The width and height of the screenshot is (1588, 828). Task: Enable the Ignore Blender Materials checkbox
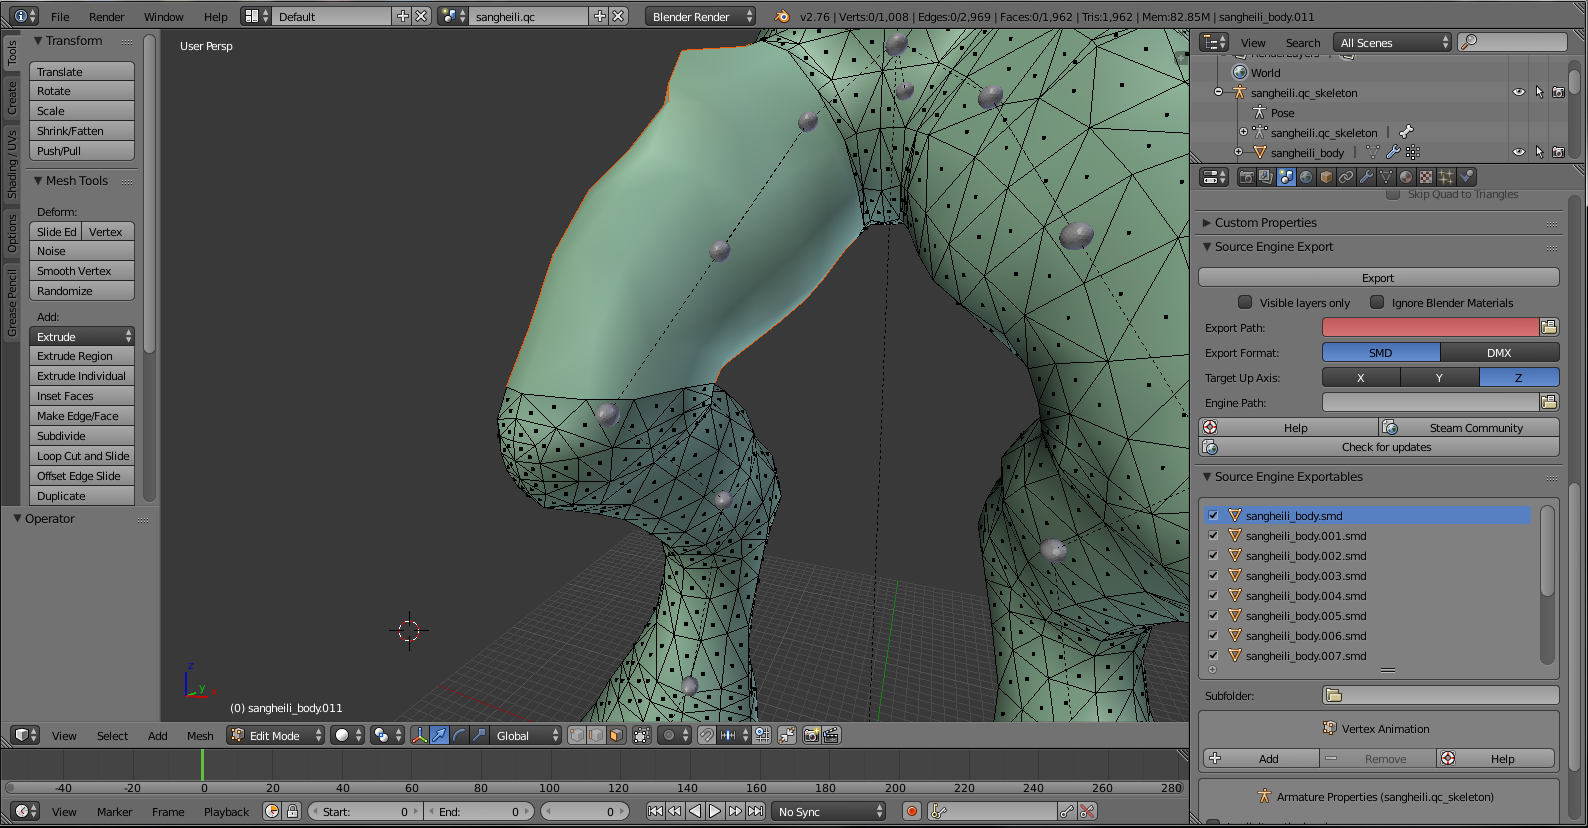pos(1377,302)
